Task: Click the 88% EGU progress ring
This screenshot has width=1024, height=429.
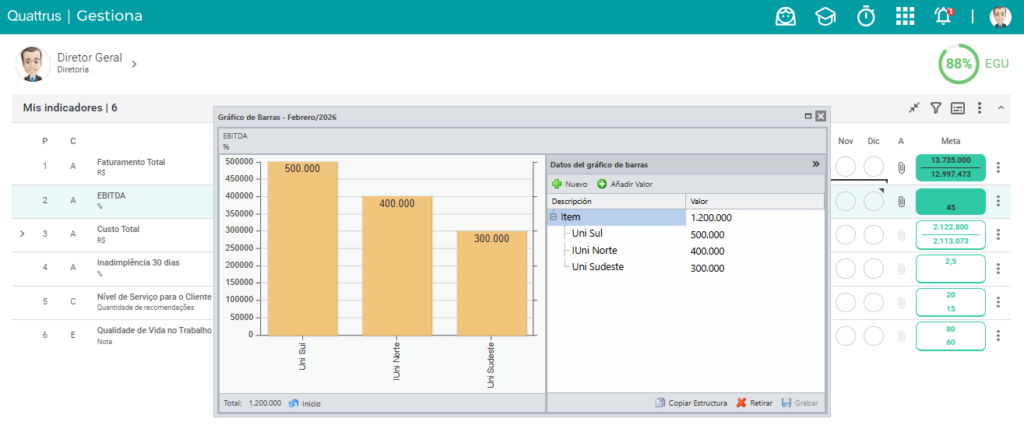Action: 959,64
